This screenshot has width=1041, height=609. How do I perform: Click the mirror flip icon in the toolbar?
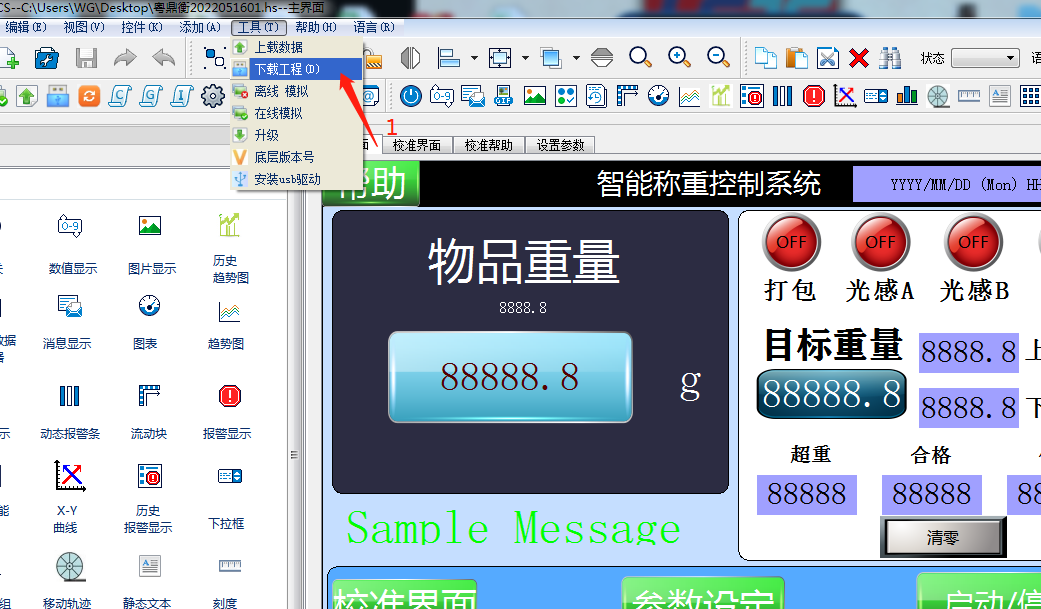[x=410, y=58]
